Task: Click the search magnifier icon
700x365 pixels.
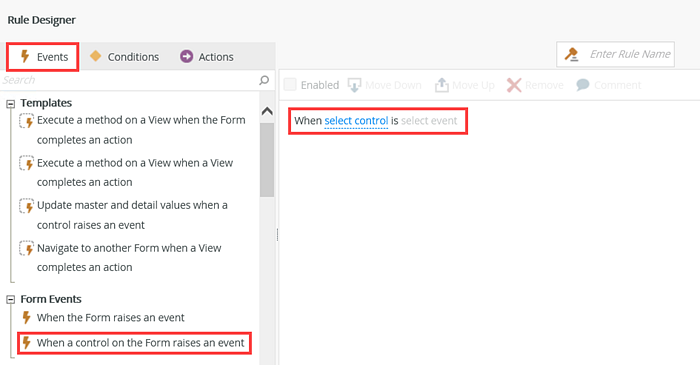Action: pyautogui.click(x=264, y=80)
